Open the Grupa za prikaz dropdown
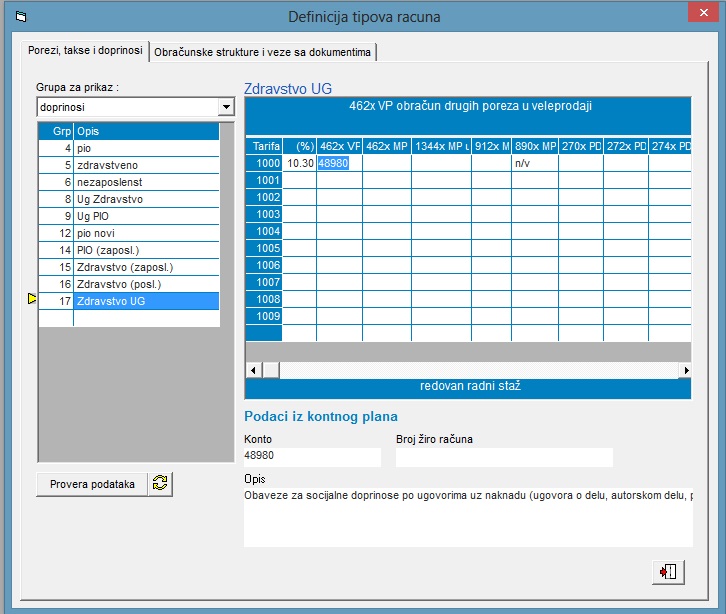Image resolution: width=726 pixels, height=614 pixels. click(x=225, y=106)
